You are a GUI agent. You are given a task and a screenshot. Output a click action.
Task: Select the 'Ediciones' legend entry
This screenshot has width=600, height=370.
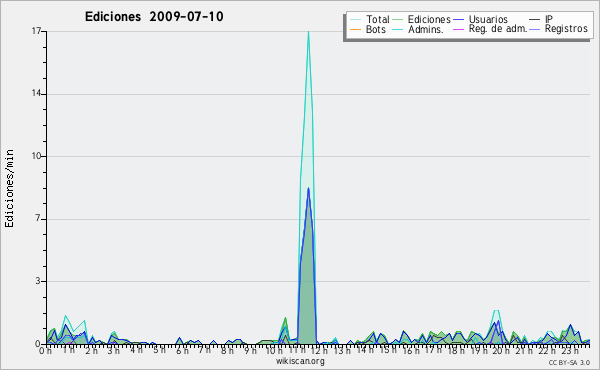click(429, 19)
